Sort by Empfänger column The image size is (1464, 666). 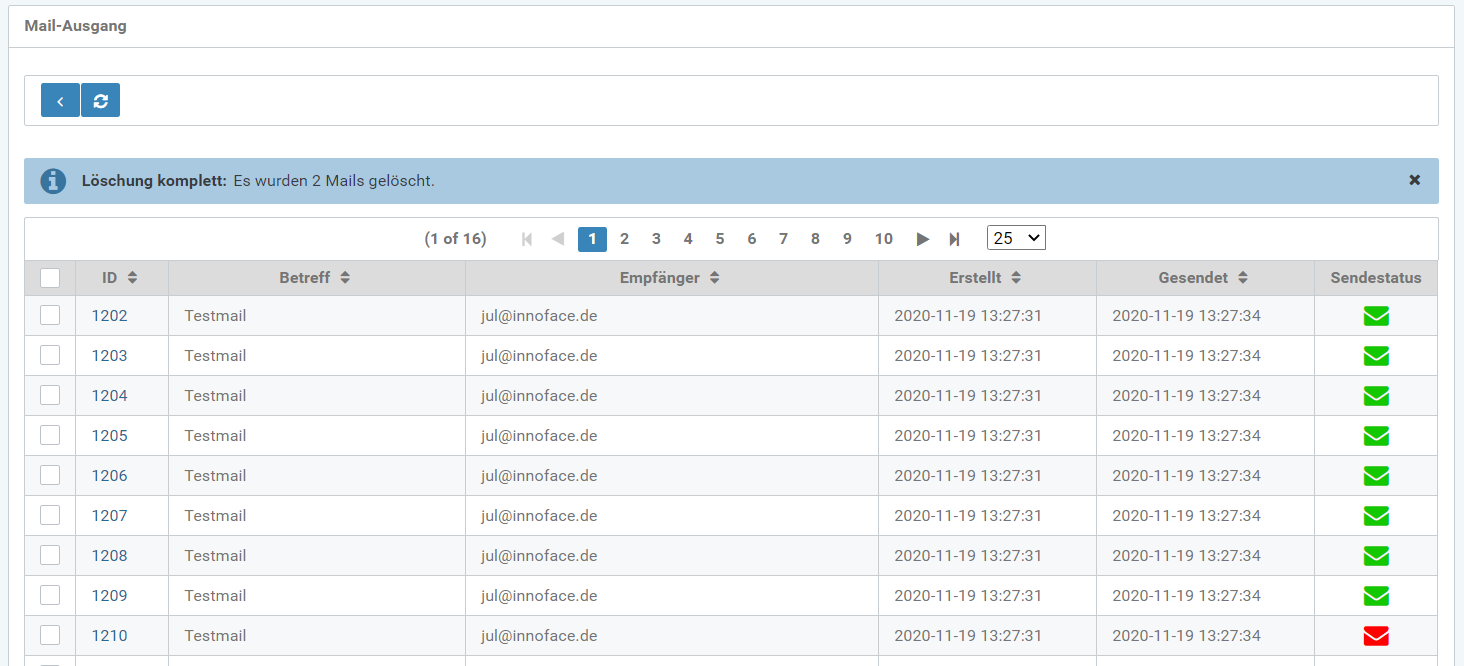coord(671,278)
